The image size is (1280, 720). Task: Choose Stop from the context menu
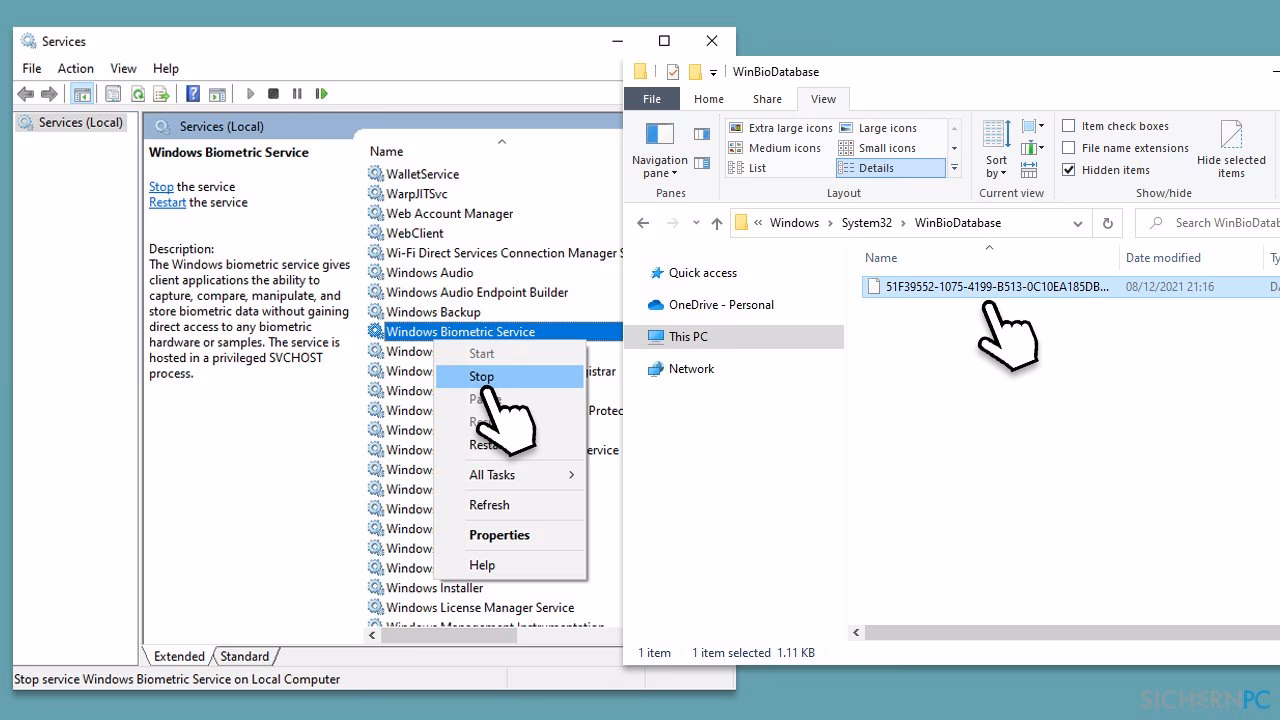tap(482, 377)
